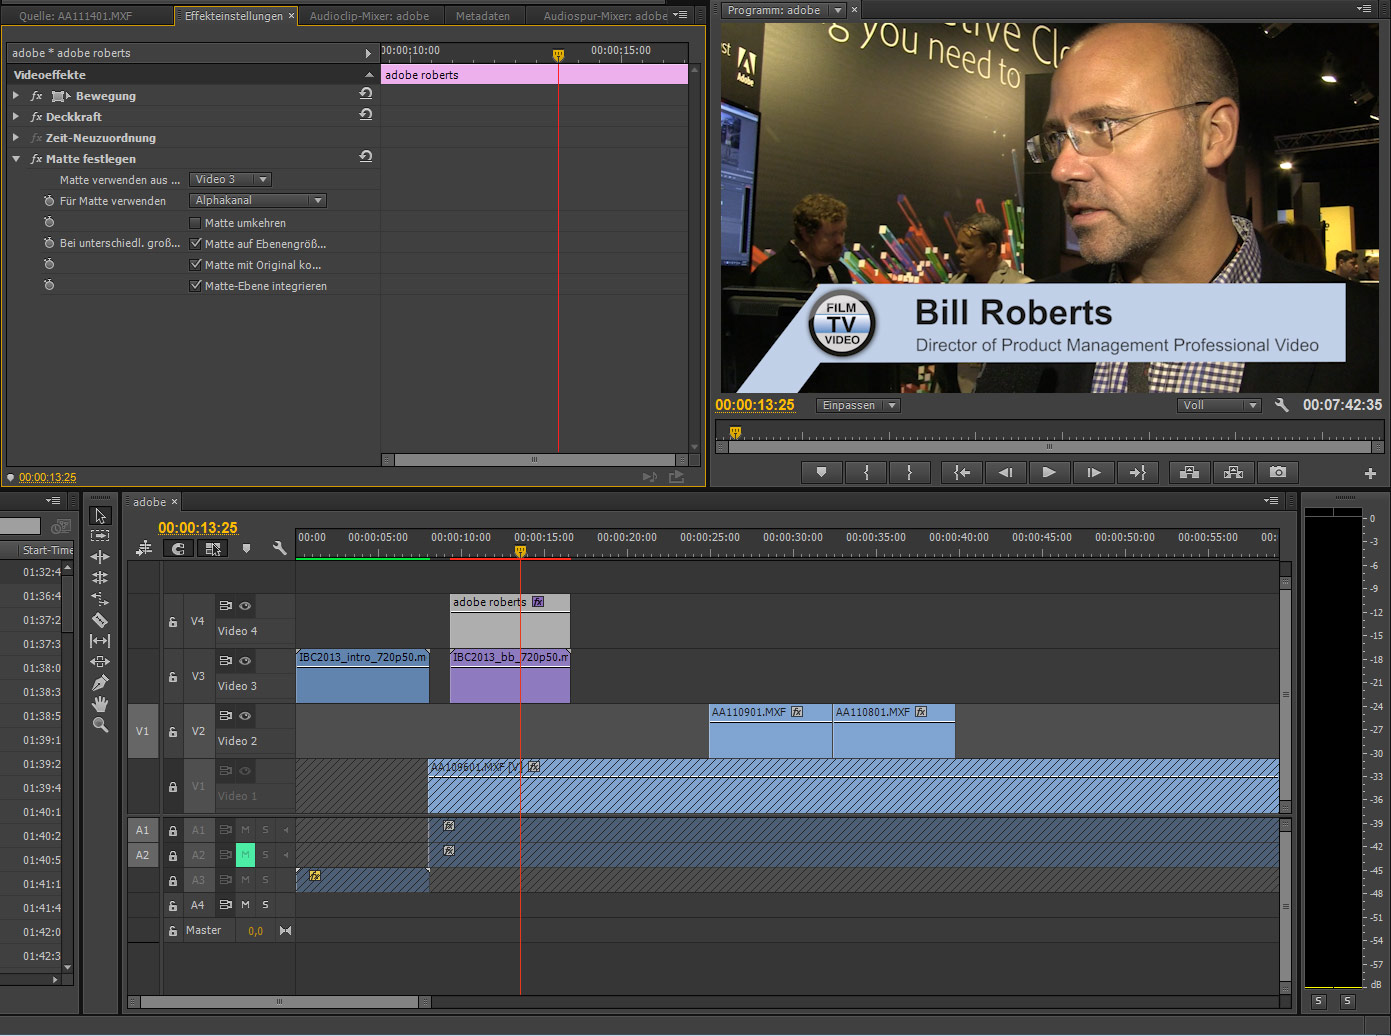Select the Slide tool
This screenshot has height=1036, width=1391.
pyautogui.click(x=100, y=662)
